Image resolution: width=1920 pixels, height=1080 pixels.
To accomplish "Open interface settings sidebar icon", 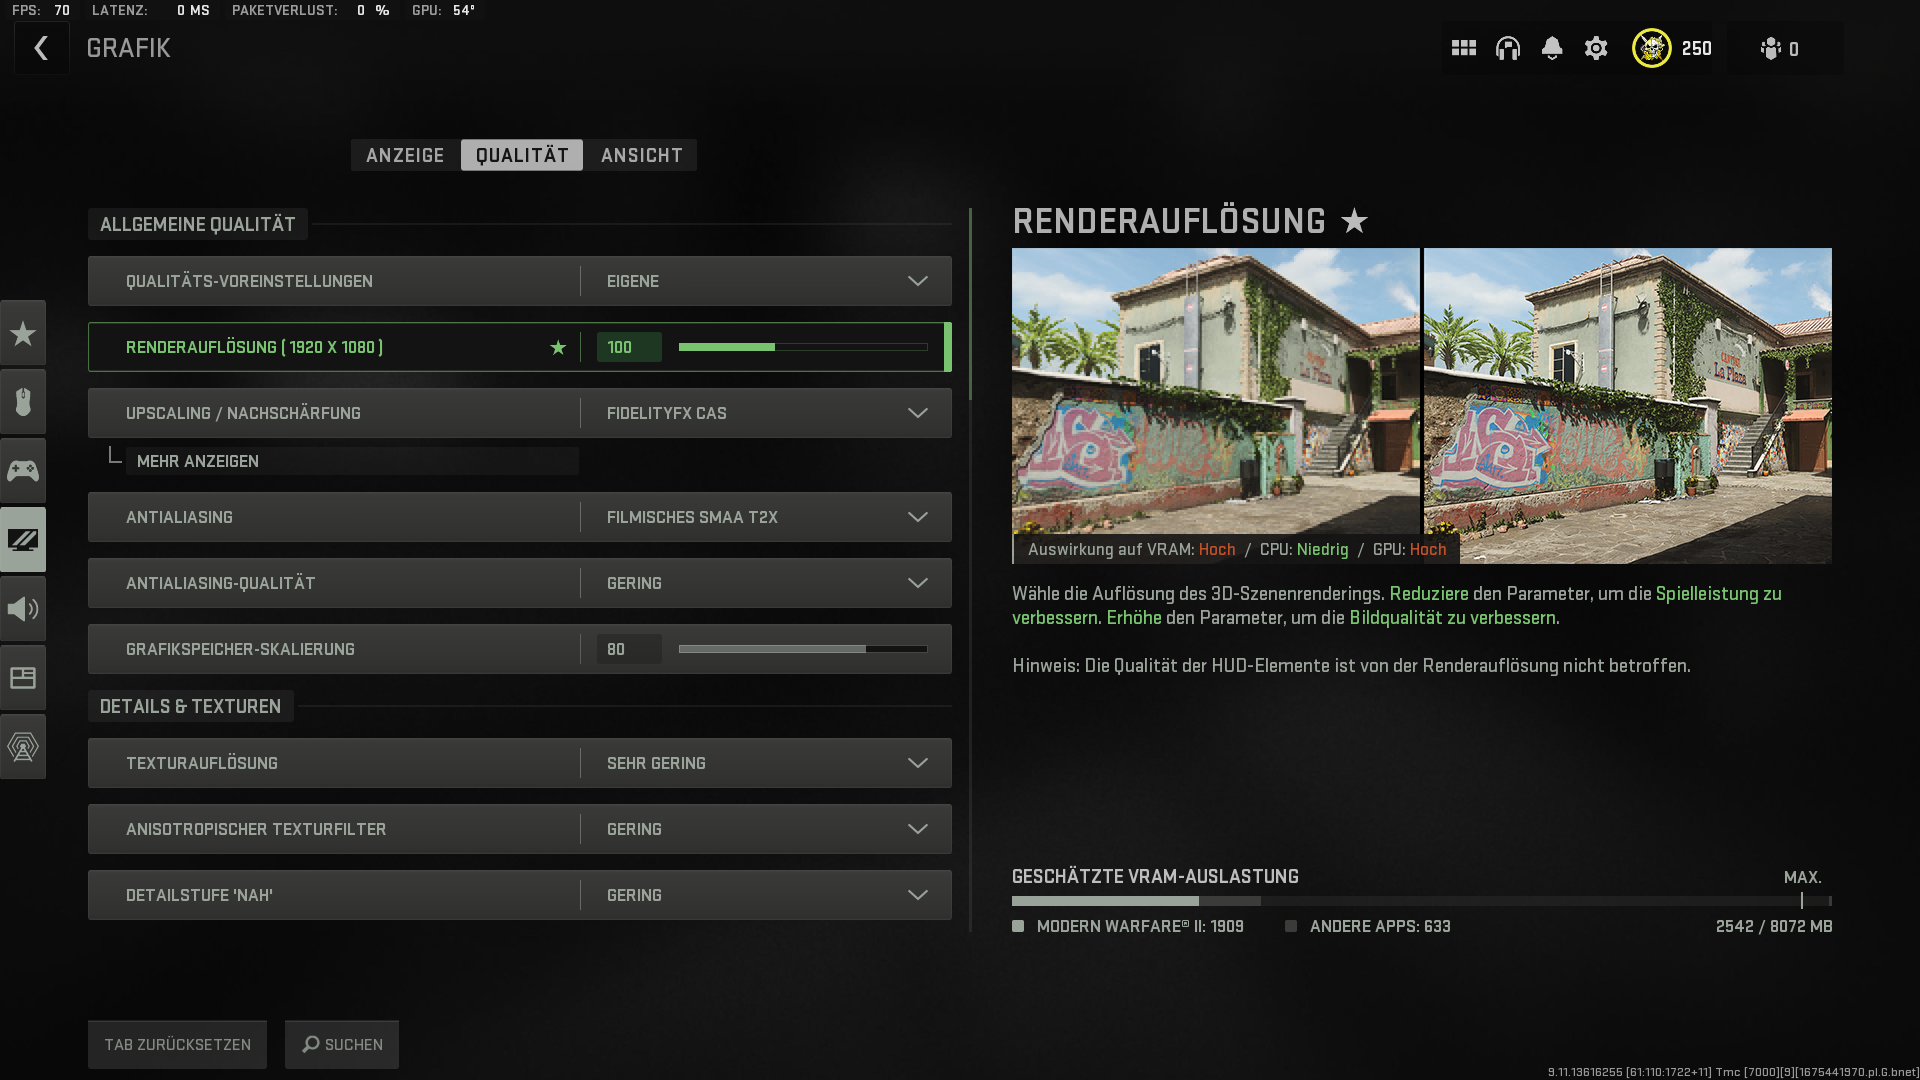I will pyautogui.click(x=23, y=678).
